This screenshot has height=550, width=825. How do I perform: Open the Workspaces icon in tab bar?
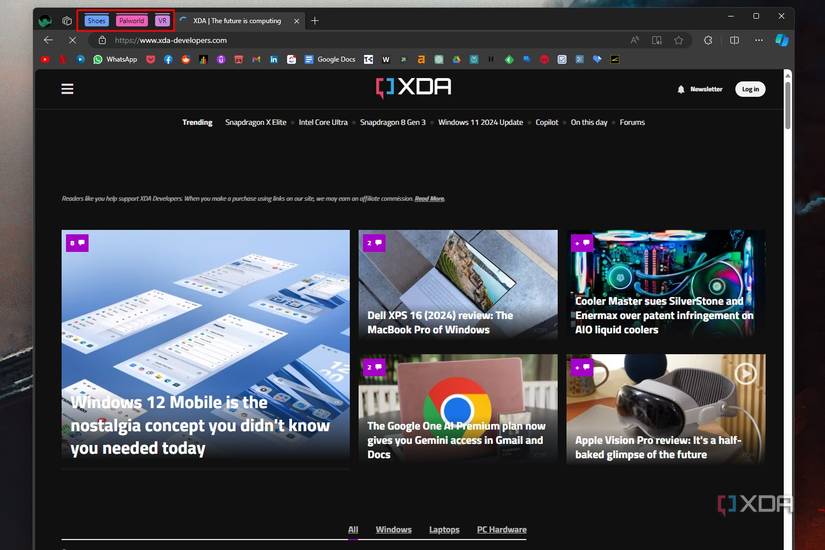pos(67,21)
